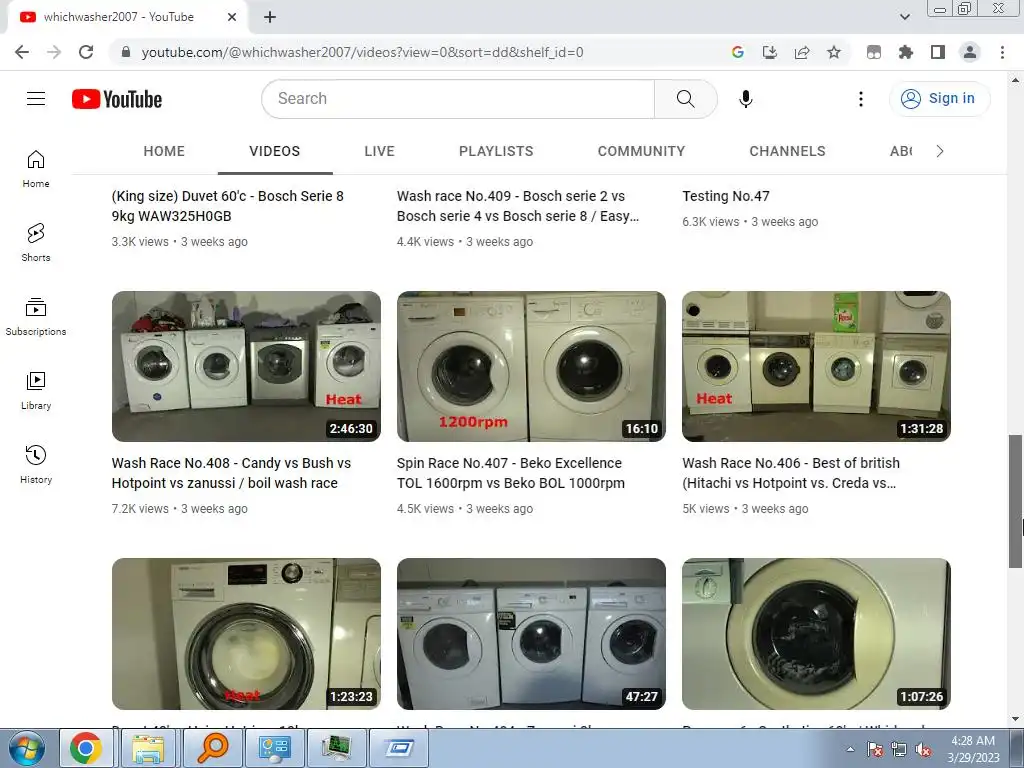
Task: Open YouTube settings three-dot menu
Action: pyautogui.click(x=861, y=99)
